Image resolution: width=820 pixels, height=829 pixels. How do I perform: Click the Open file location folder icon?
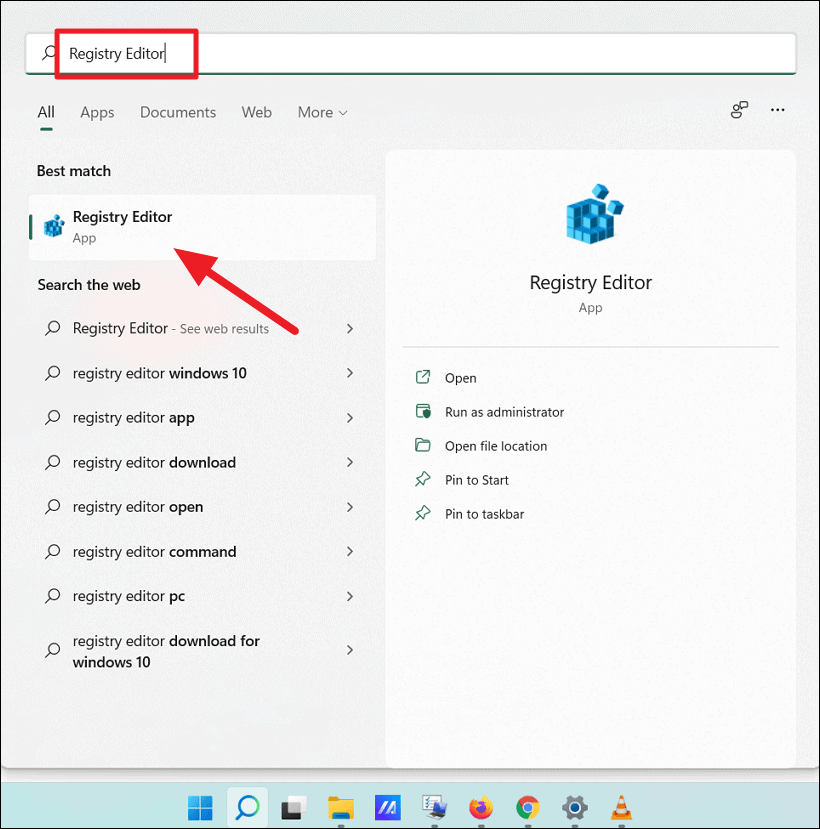(x=423, y=445)
